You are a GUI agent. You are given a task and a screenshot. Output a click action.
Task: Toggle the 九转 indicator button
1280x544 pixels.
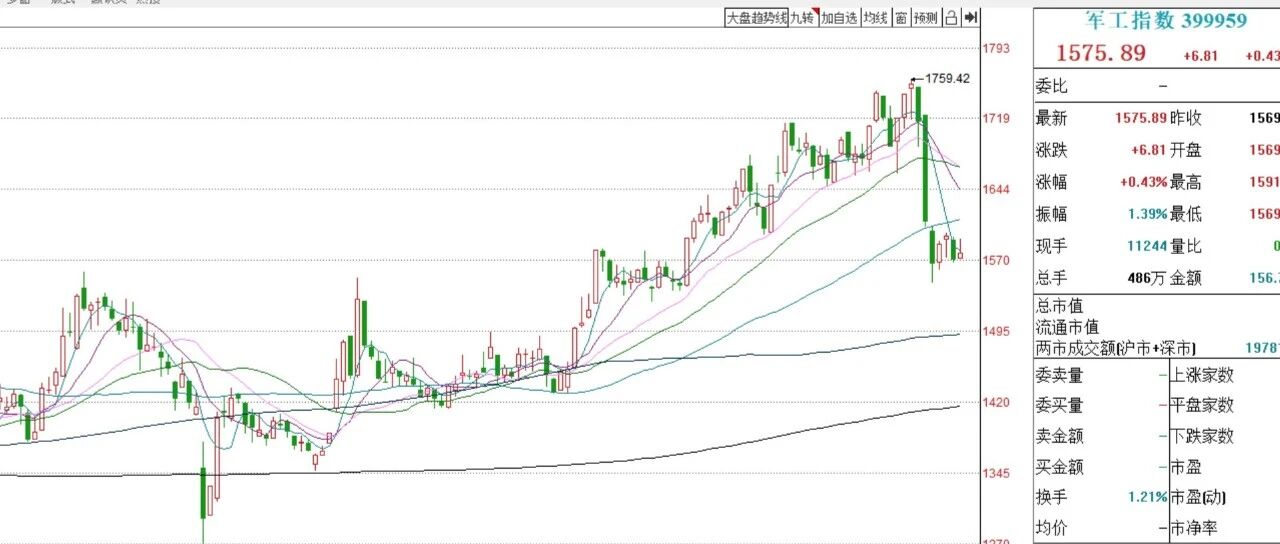[x=803, y=17]
